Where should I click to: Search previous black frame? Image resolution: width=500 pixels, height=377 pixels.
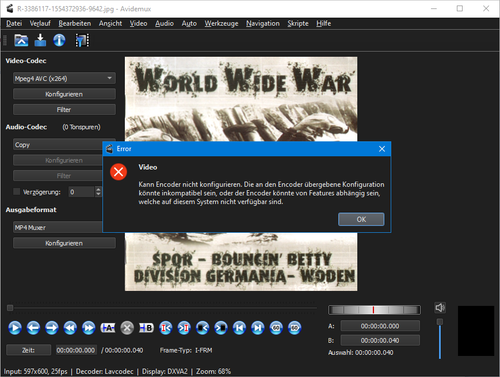(x=202, y=328)
